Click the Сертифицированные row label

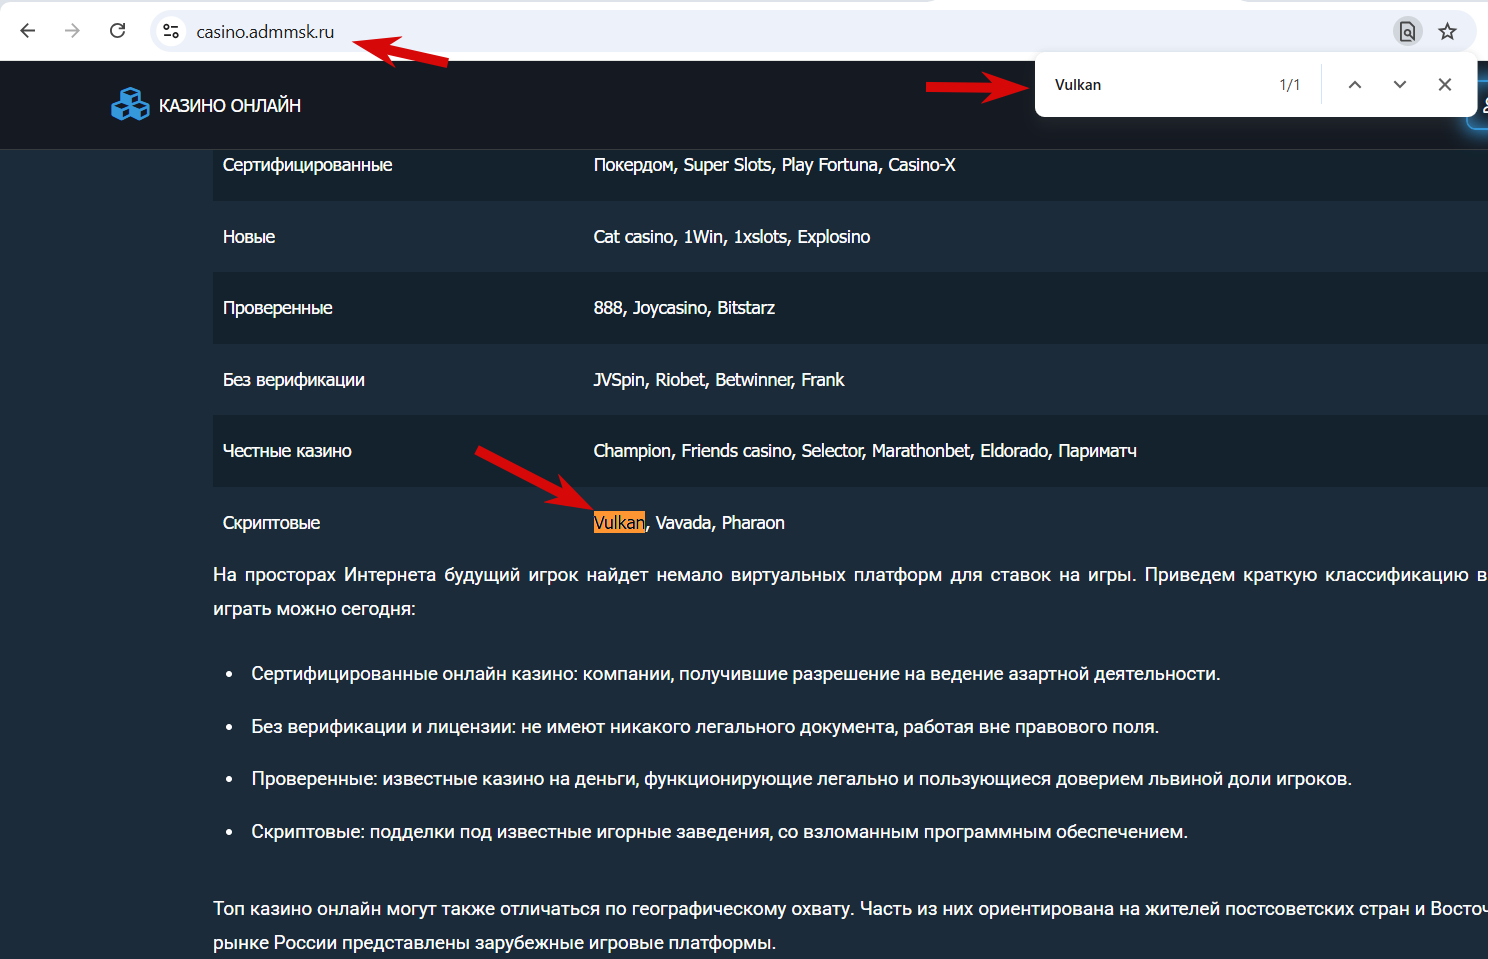[307, 165]
